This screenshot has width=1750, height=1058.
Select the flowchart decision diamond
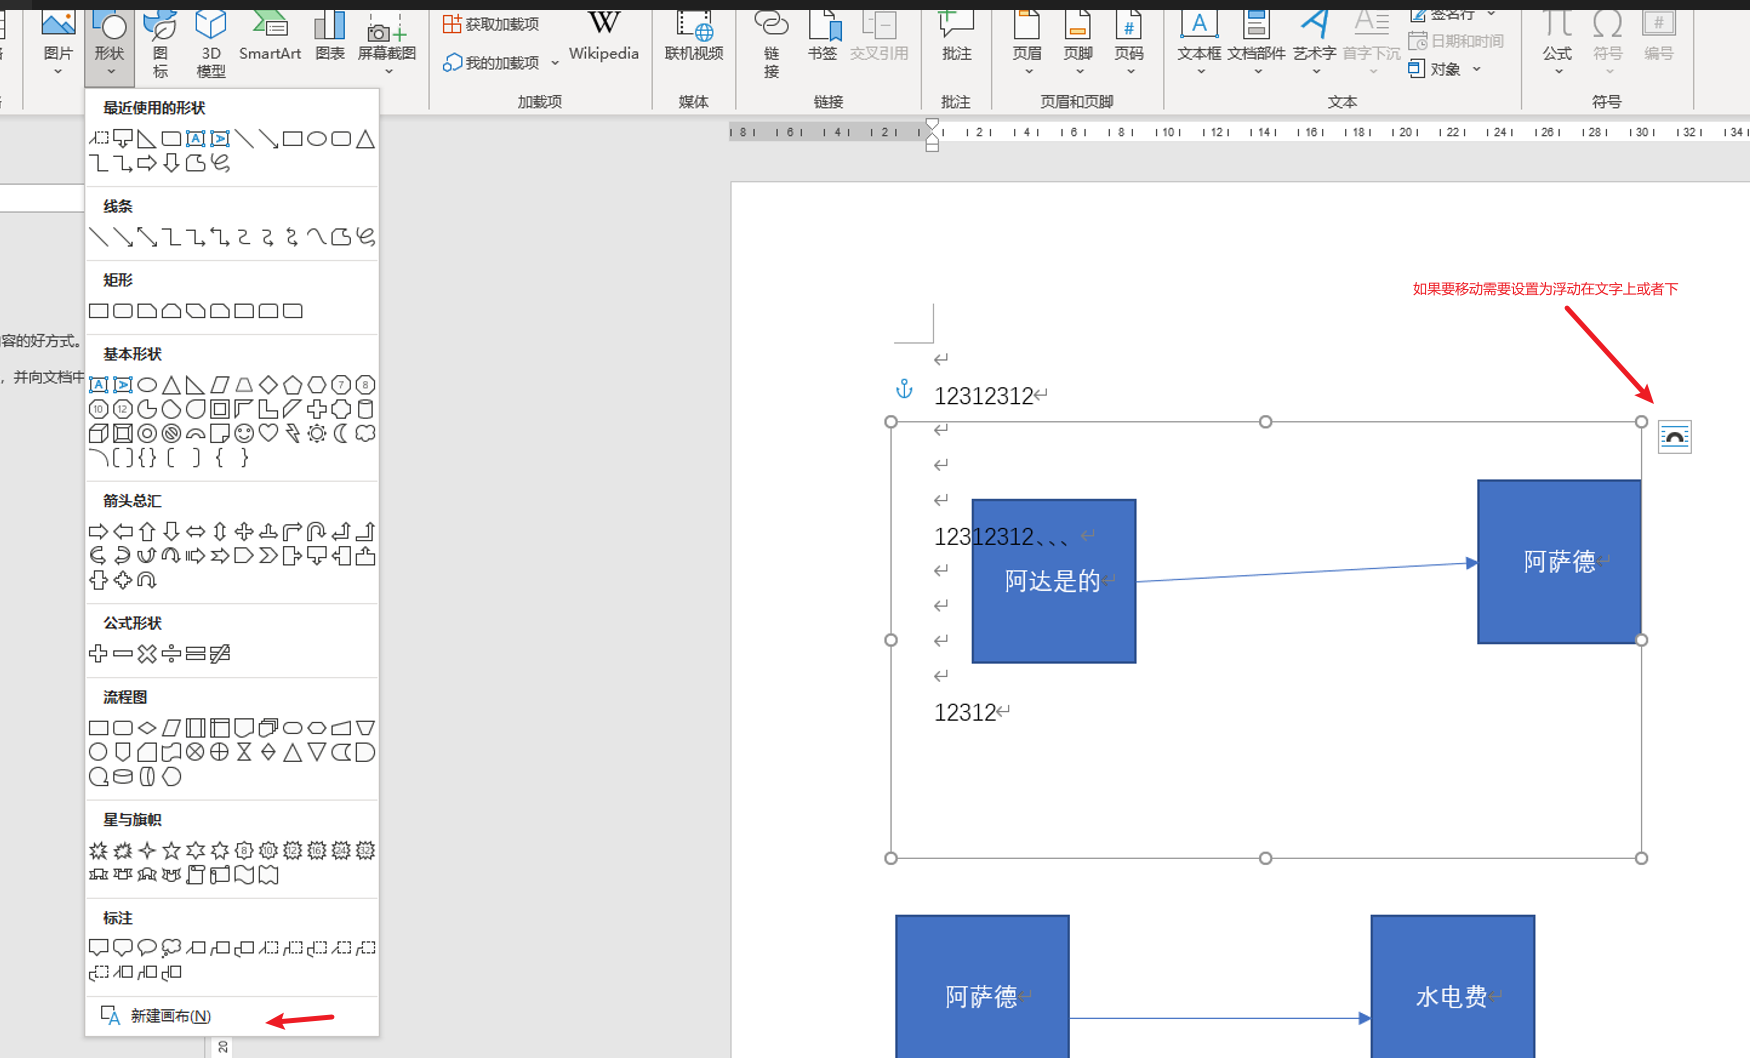[x=147, y=727]
